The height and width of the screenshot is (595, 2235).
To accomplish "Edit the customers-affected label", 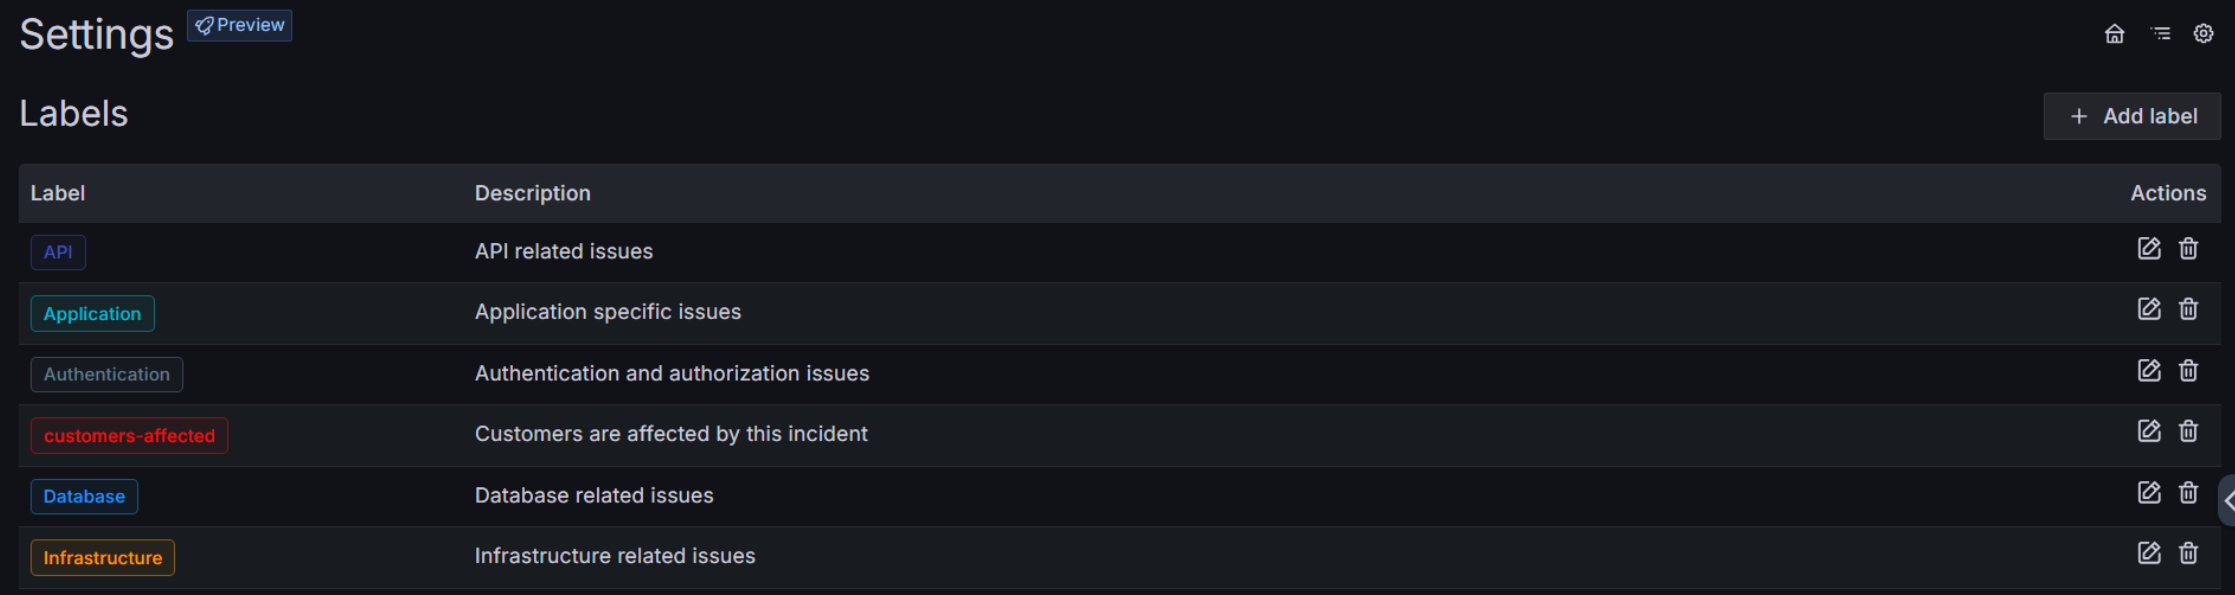I will click(2149, 431).
